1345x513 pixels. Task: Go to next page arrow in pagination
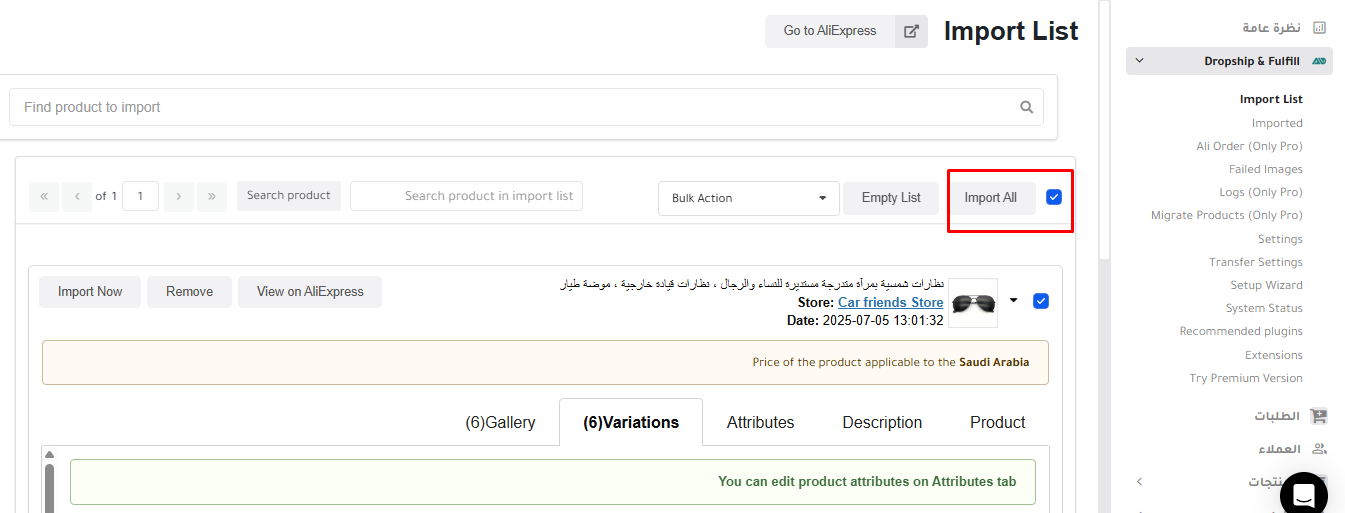click(179, 196)
